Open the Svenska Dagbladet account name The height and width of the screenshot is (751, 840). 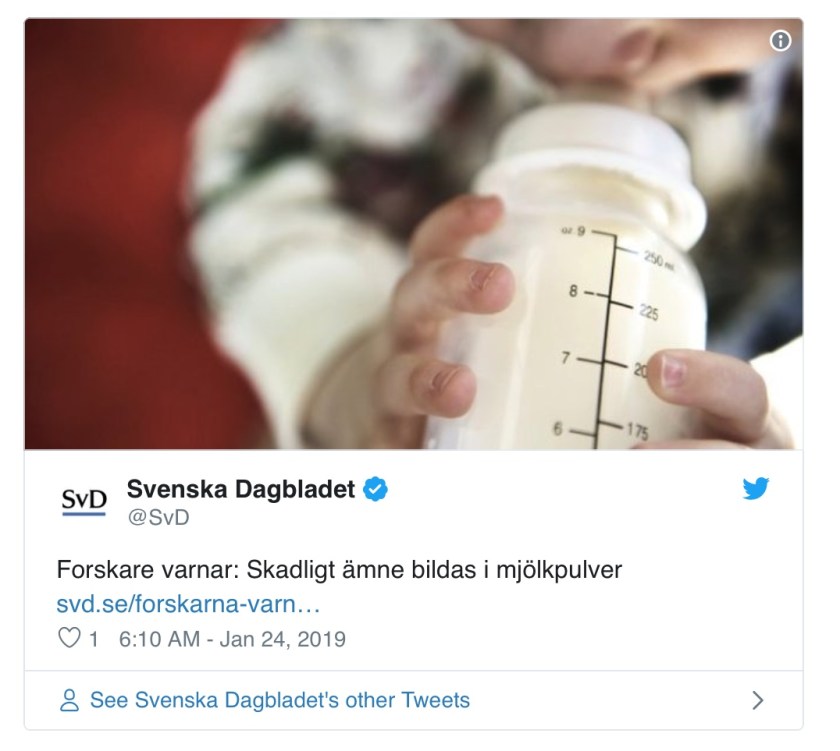pos(241,489)
